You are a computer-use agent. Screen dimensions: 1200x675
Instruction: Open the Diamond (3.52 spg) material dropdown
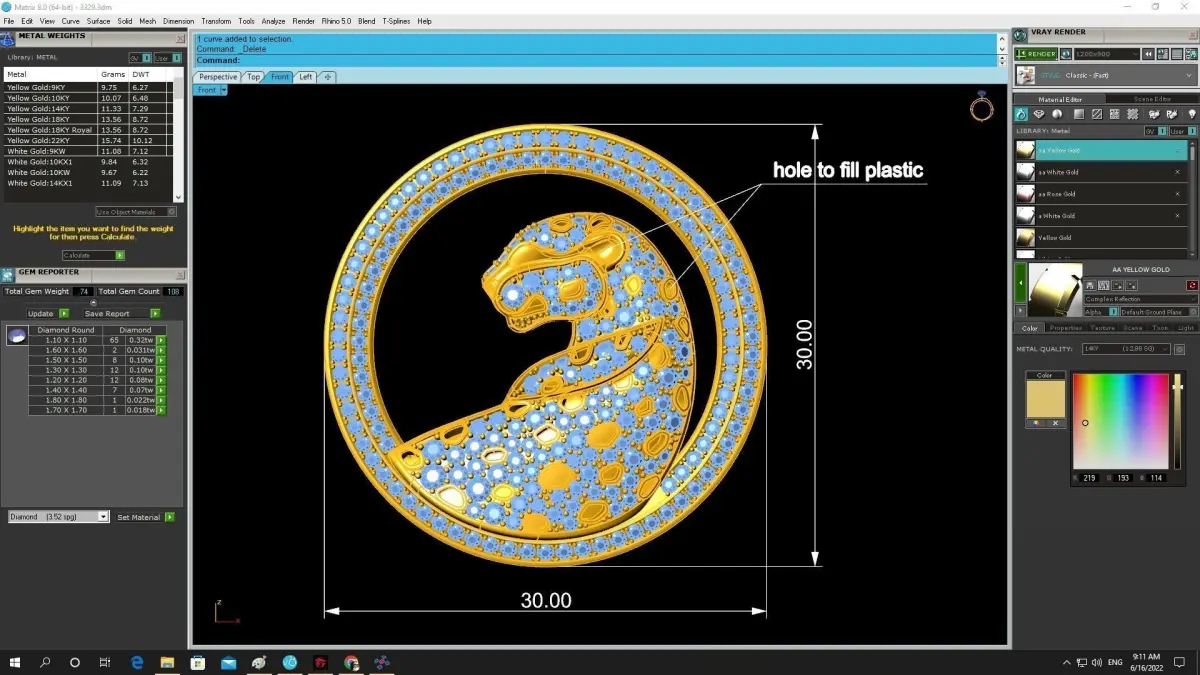coord(59,517)
